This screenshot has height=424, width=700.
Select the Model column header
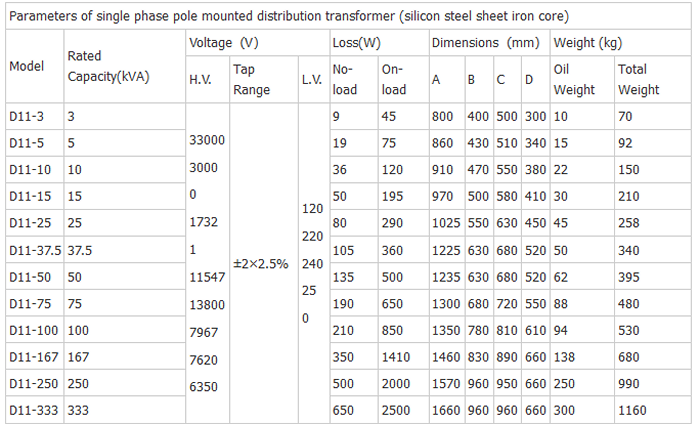coord(26,66)
